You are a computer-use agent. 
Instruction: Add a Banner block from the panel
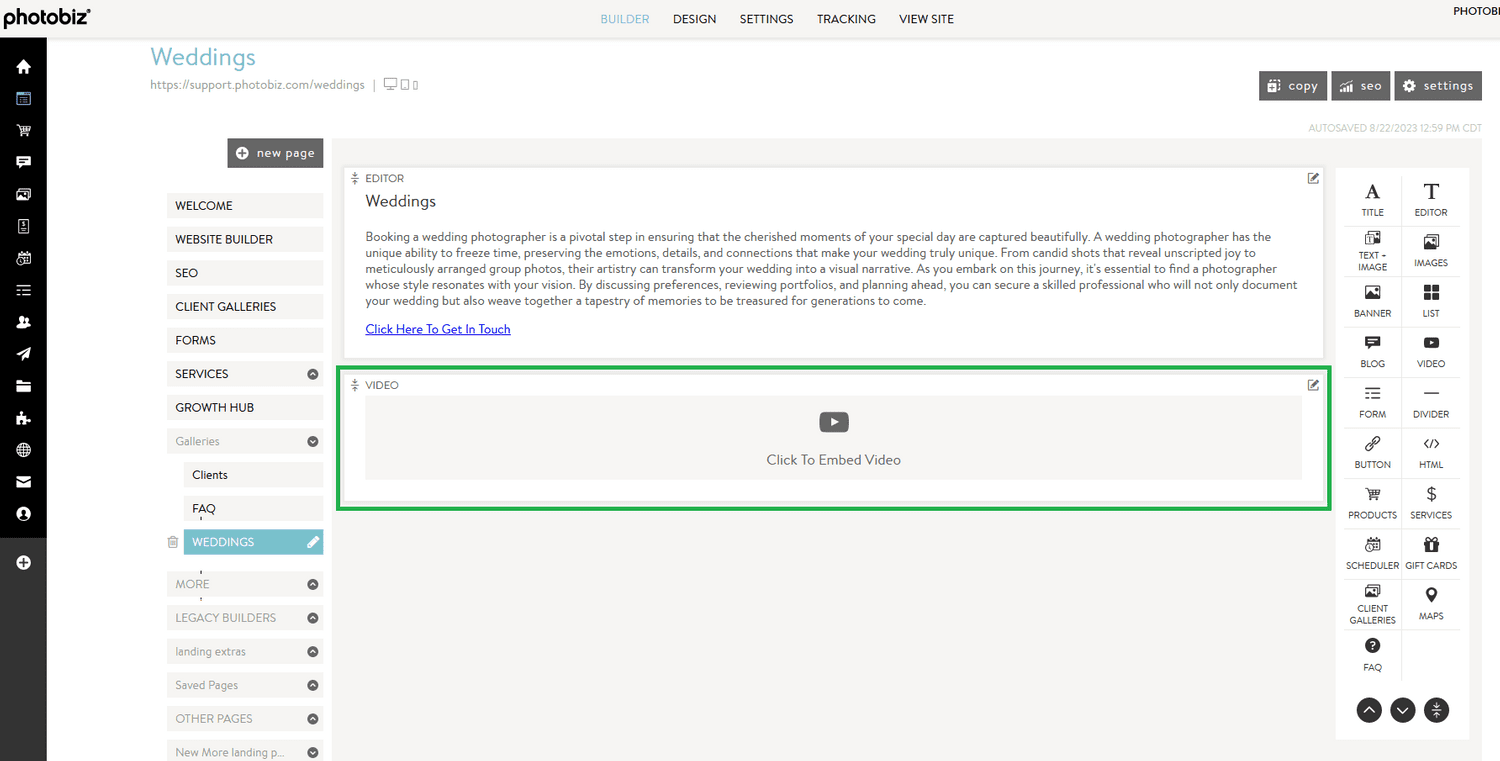coord(1372,300)
